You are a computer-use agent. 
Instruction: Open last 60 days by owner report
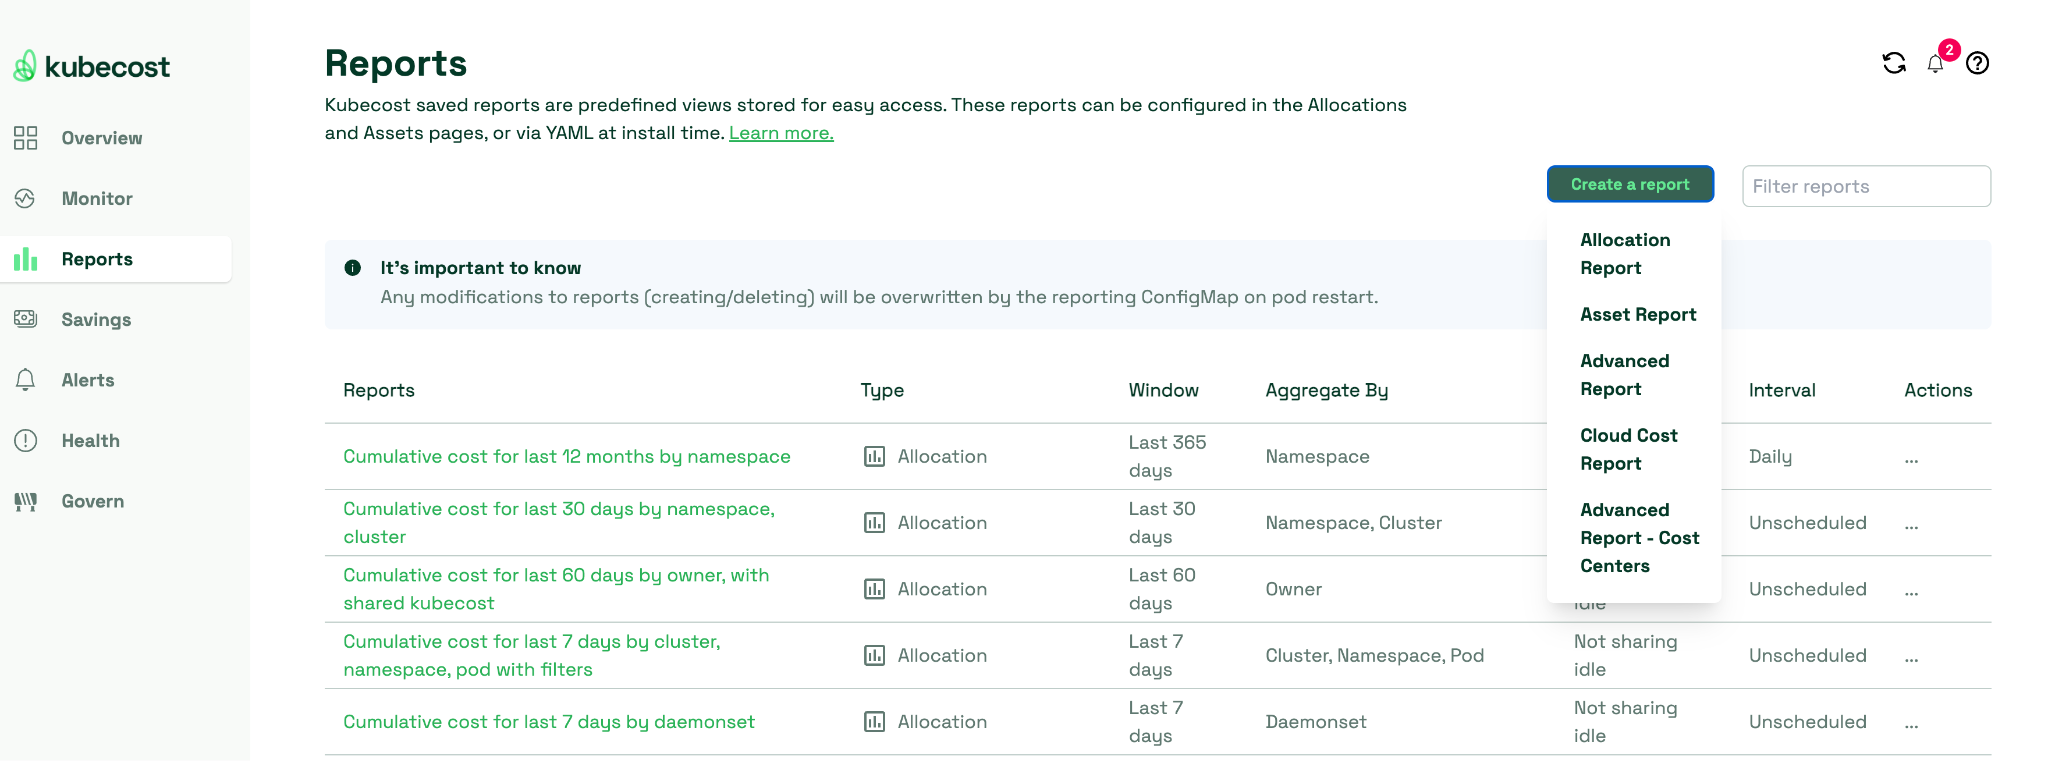556,589
